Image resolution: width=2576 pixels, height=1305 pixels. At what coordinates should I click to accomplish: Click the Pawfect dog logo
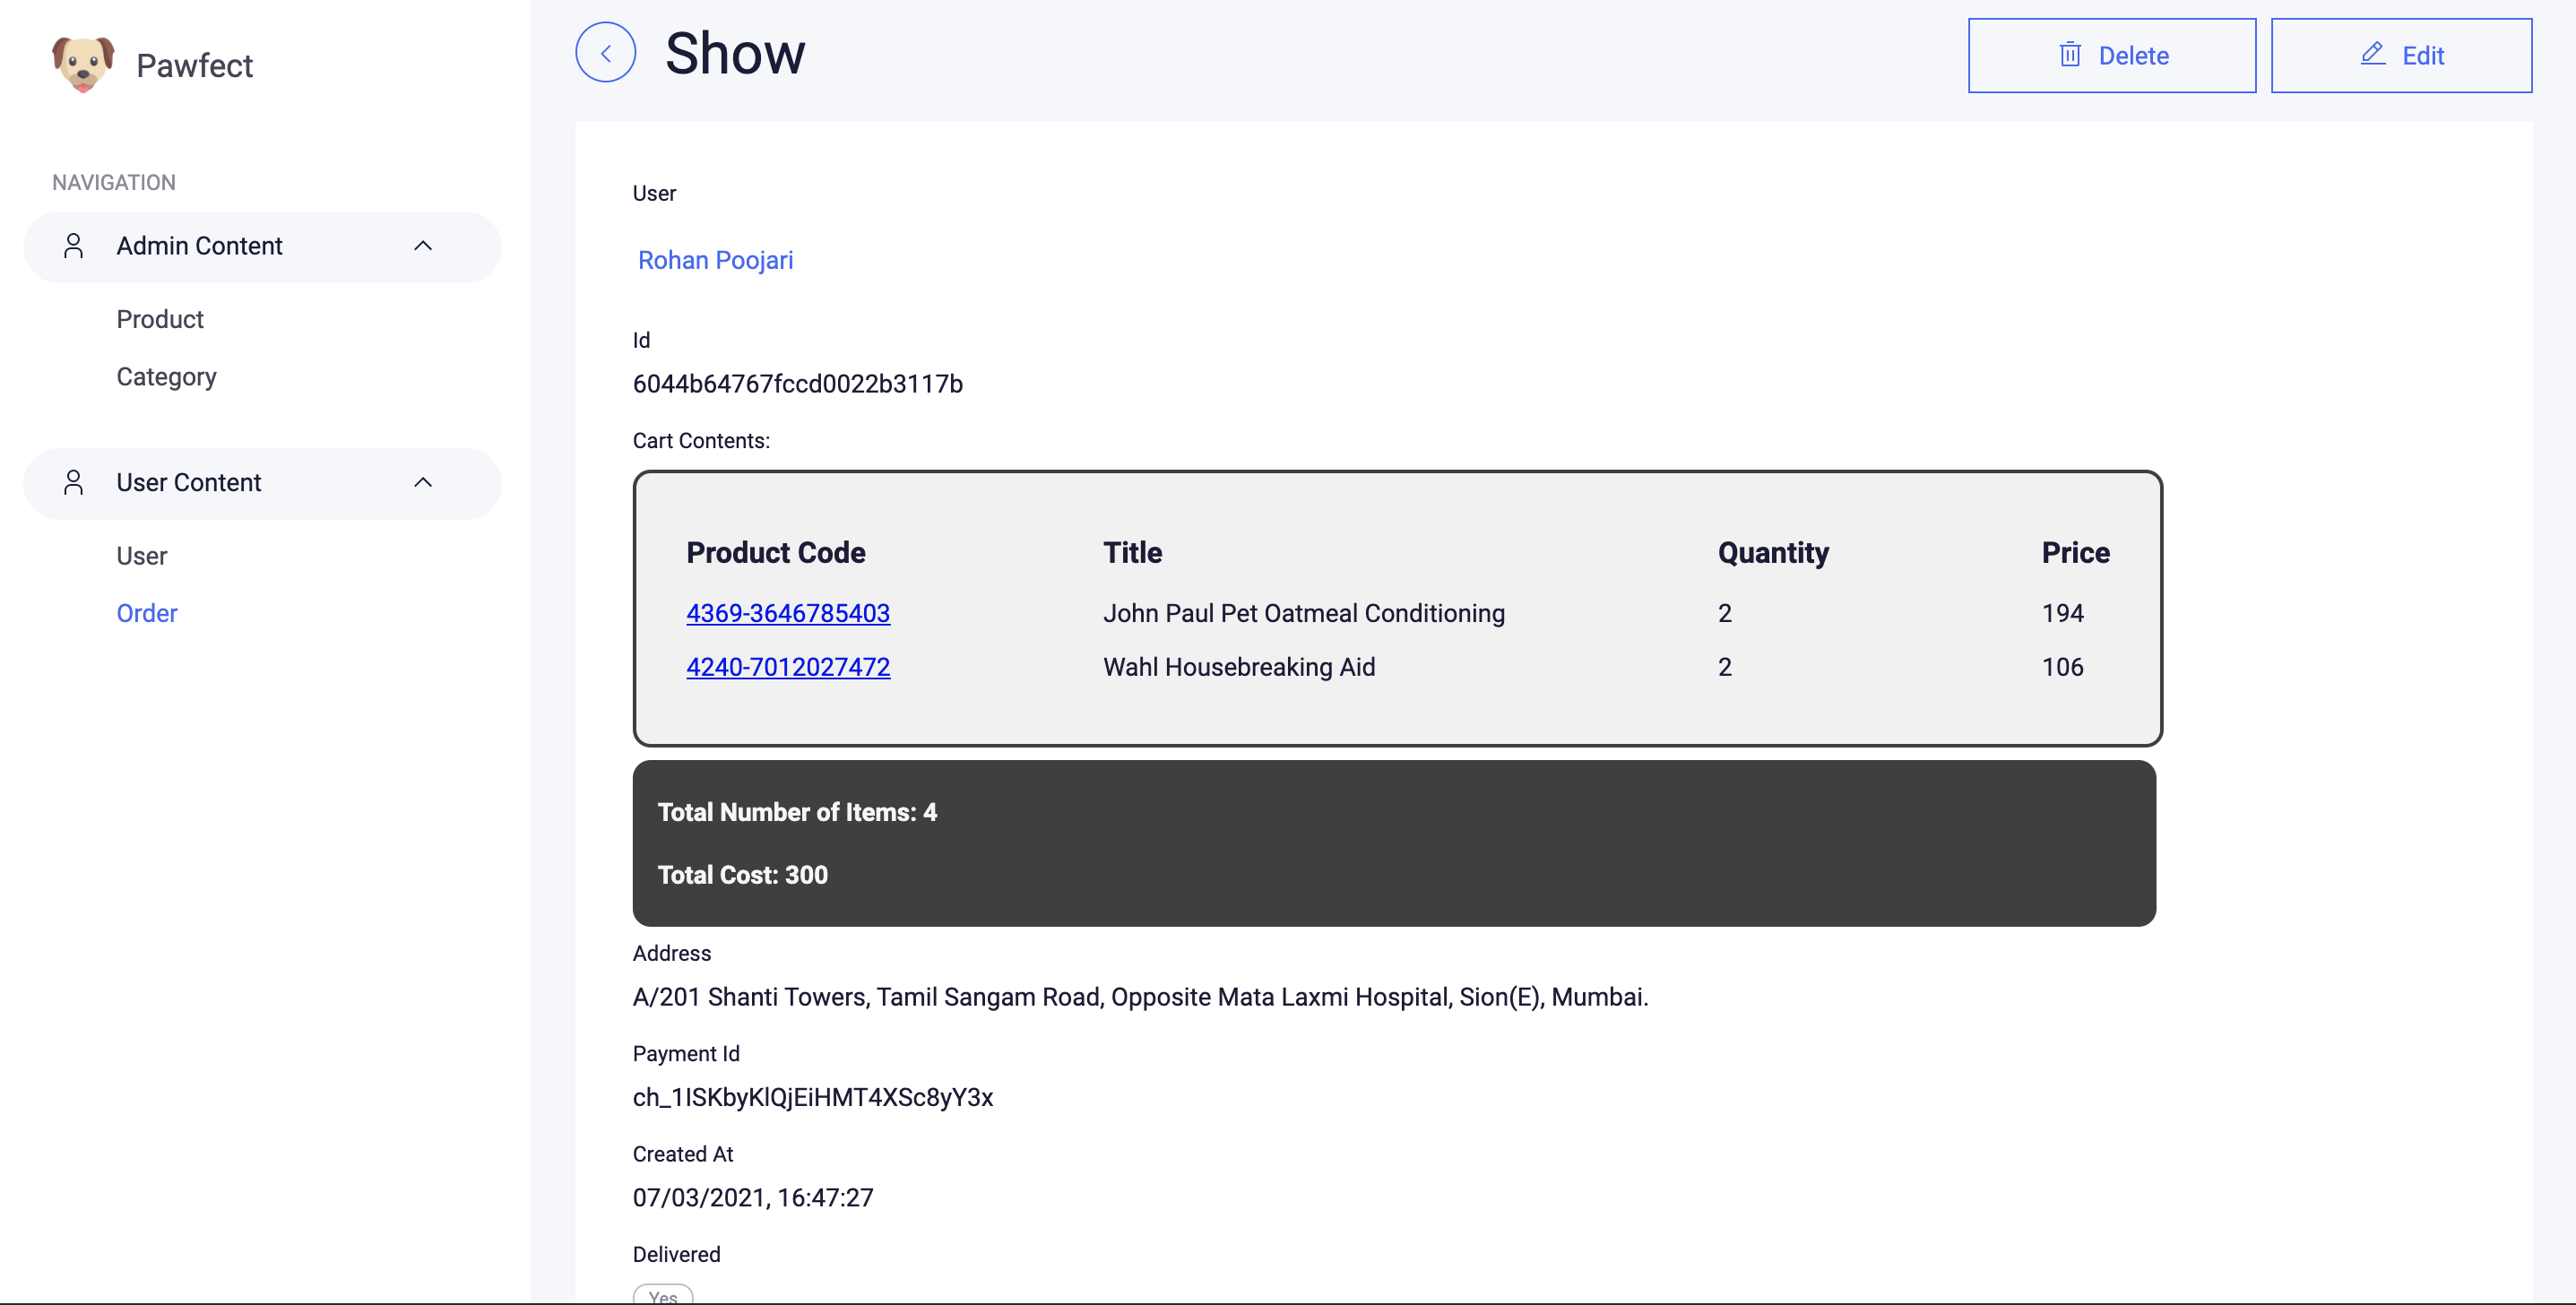point(83,64)
